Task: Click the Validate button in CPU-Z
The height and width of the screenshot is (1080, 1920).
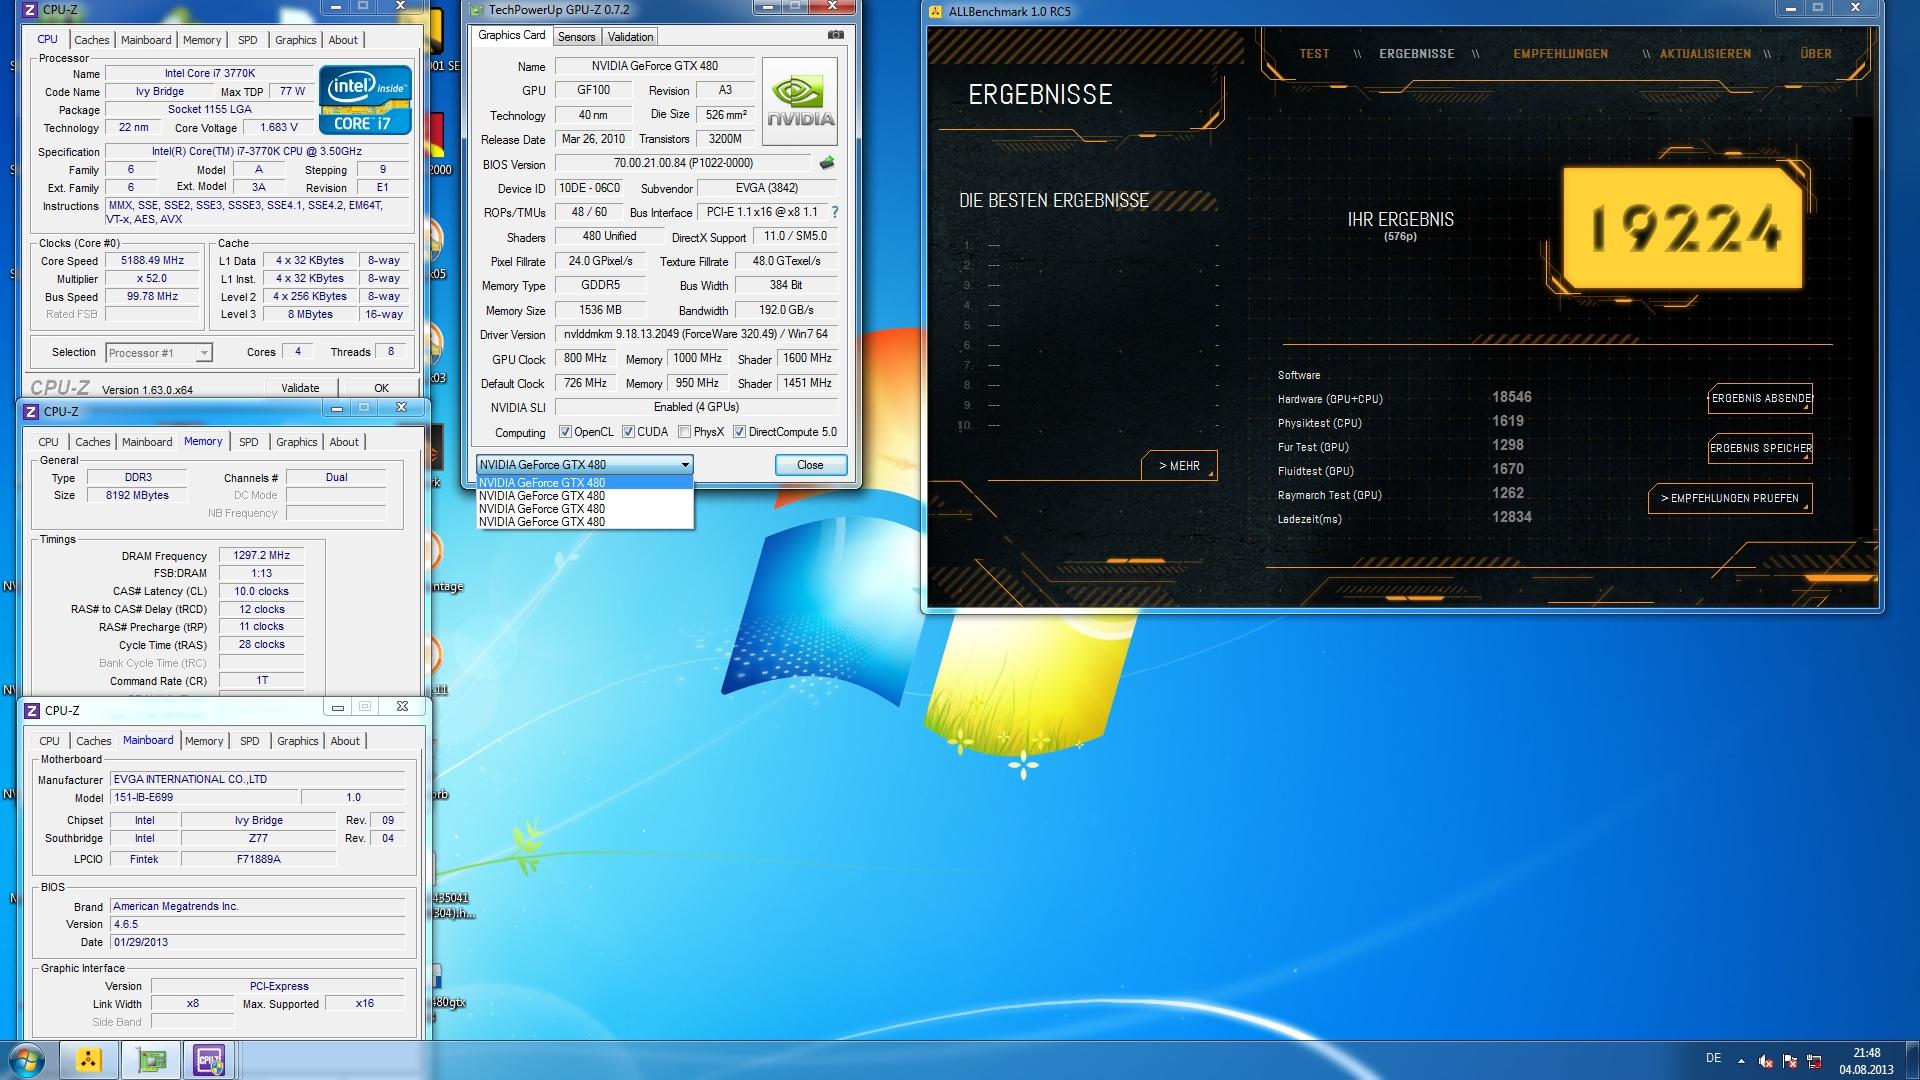Action: (x=300, y=388)
